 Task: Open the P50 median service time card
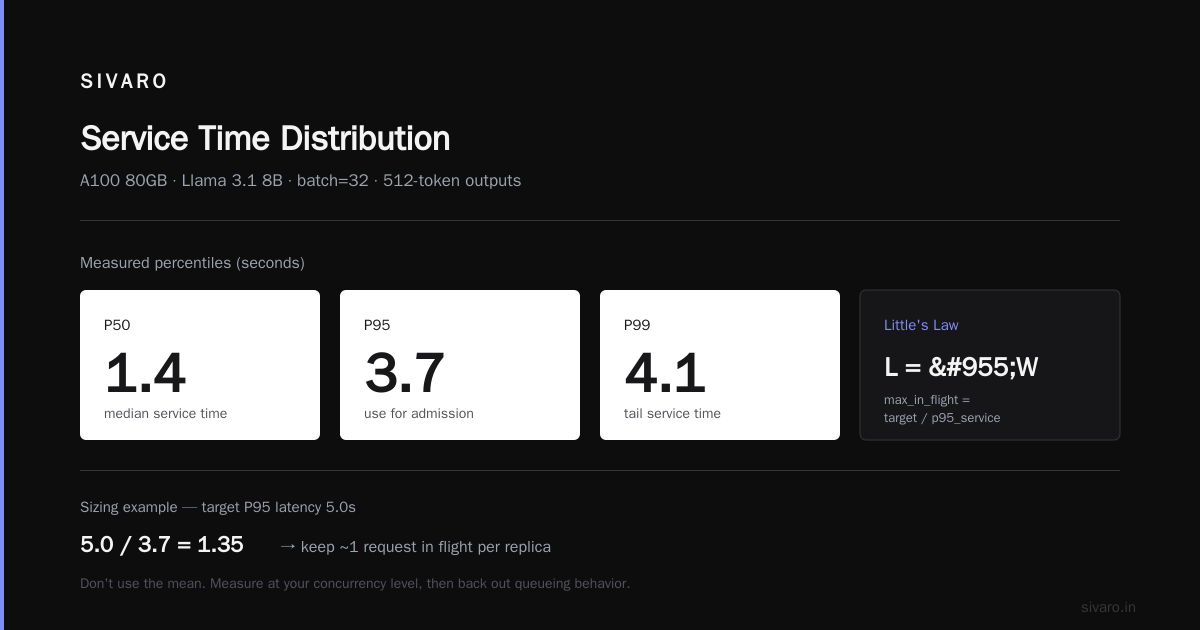pos(200,365)
